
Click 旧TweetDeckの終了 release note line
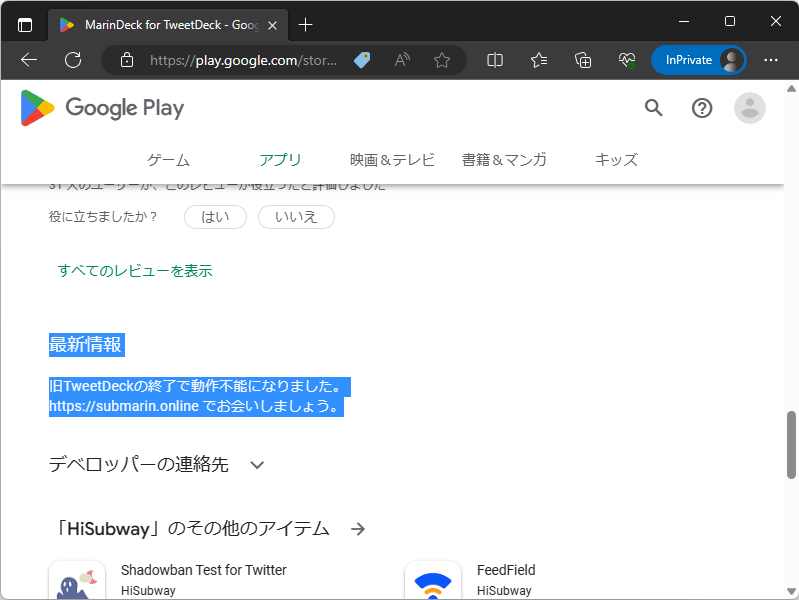[196, 386]
